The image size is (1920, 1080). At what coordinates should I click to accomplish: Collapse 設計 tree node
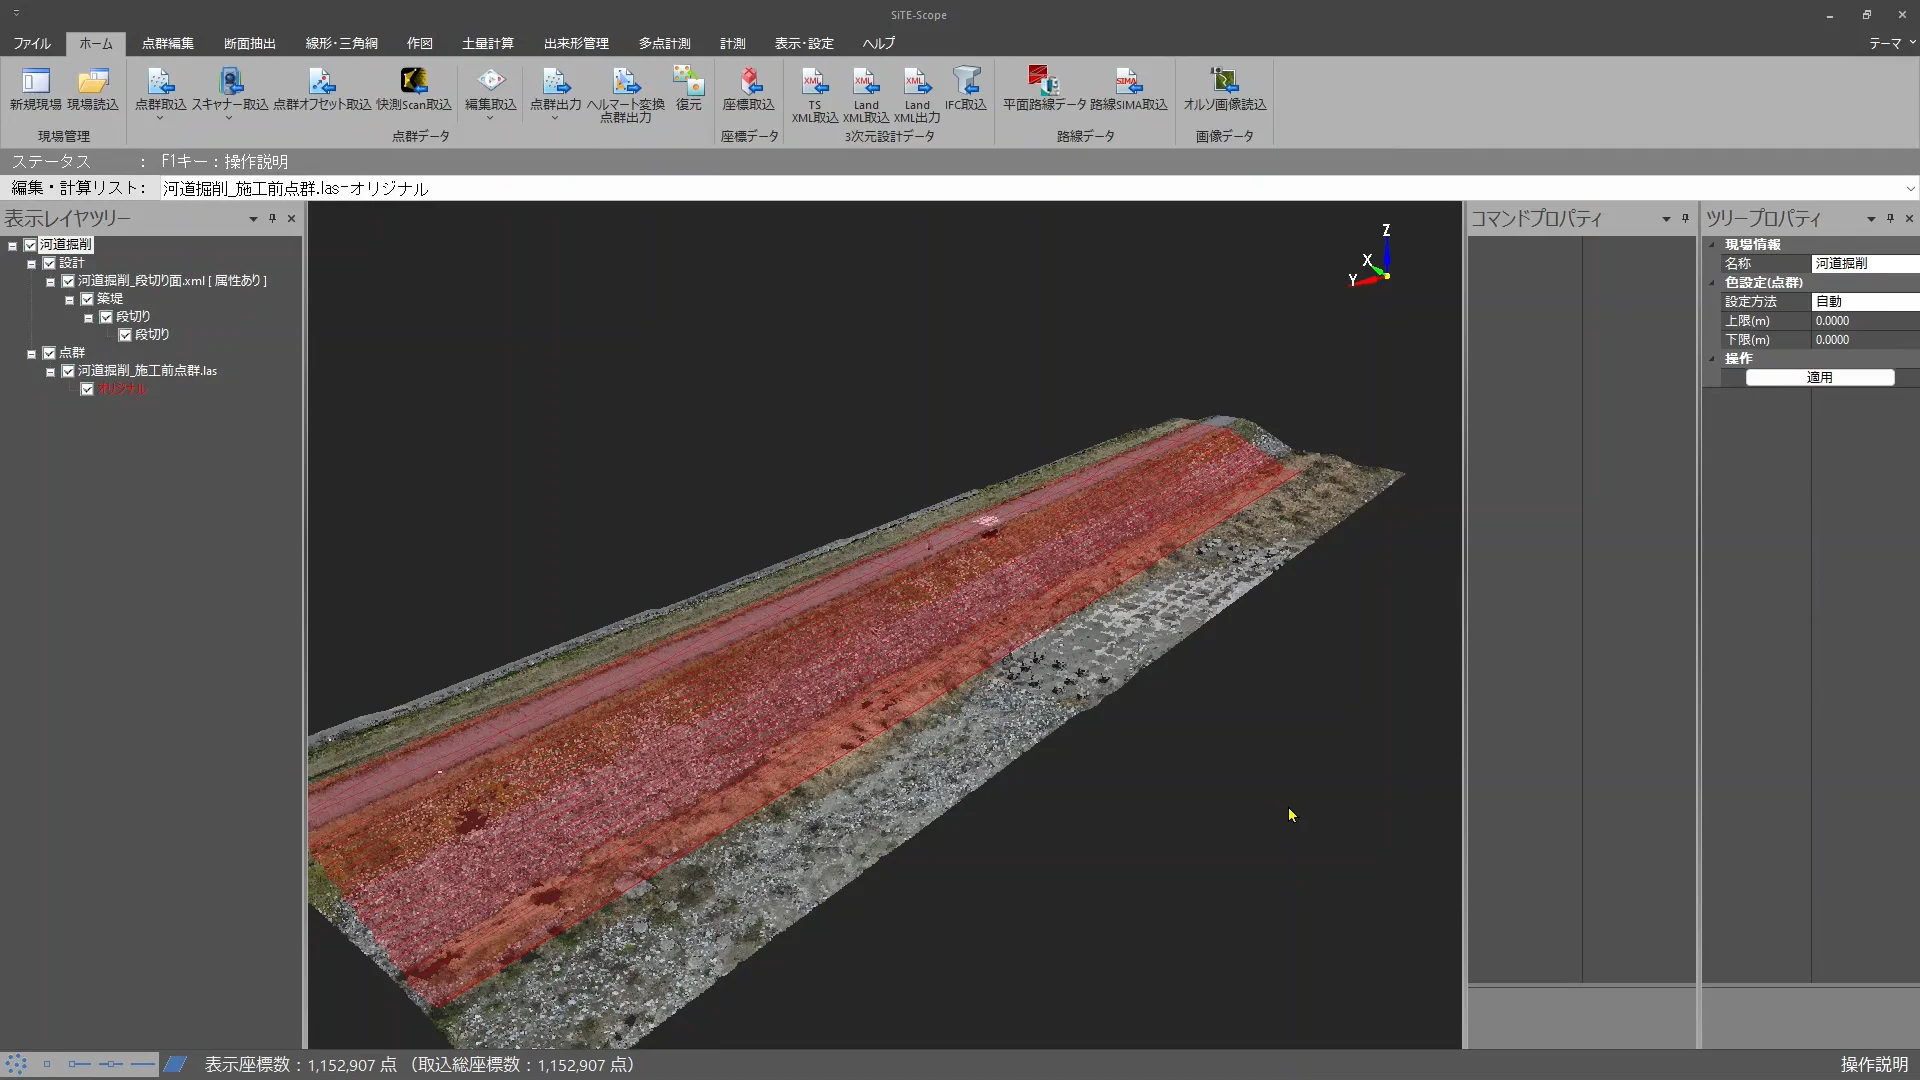[31, 264]
